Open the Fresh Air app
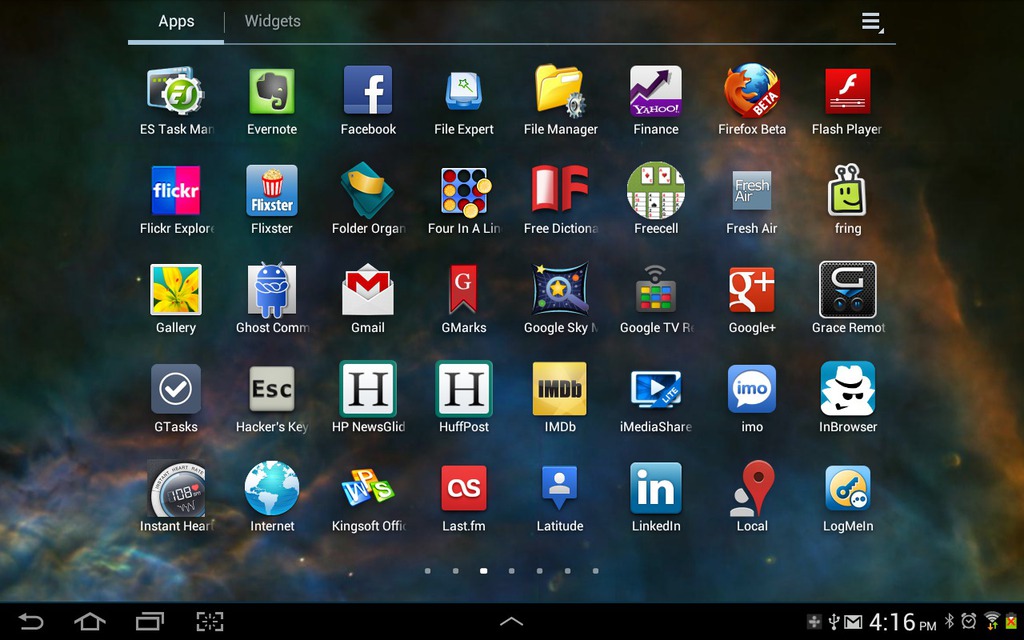The height and width of the screenshot is (640, 1024). 752,190
